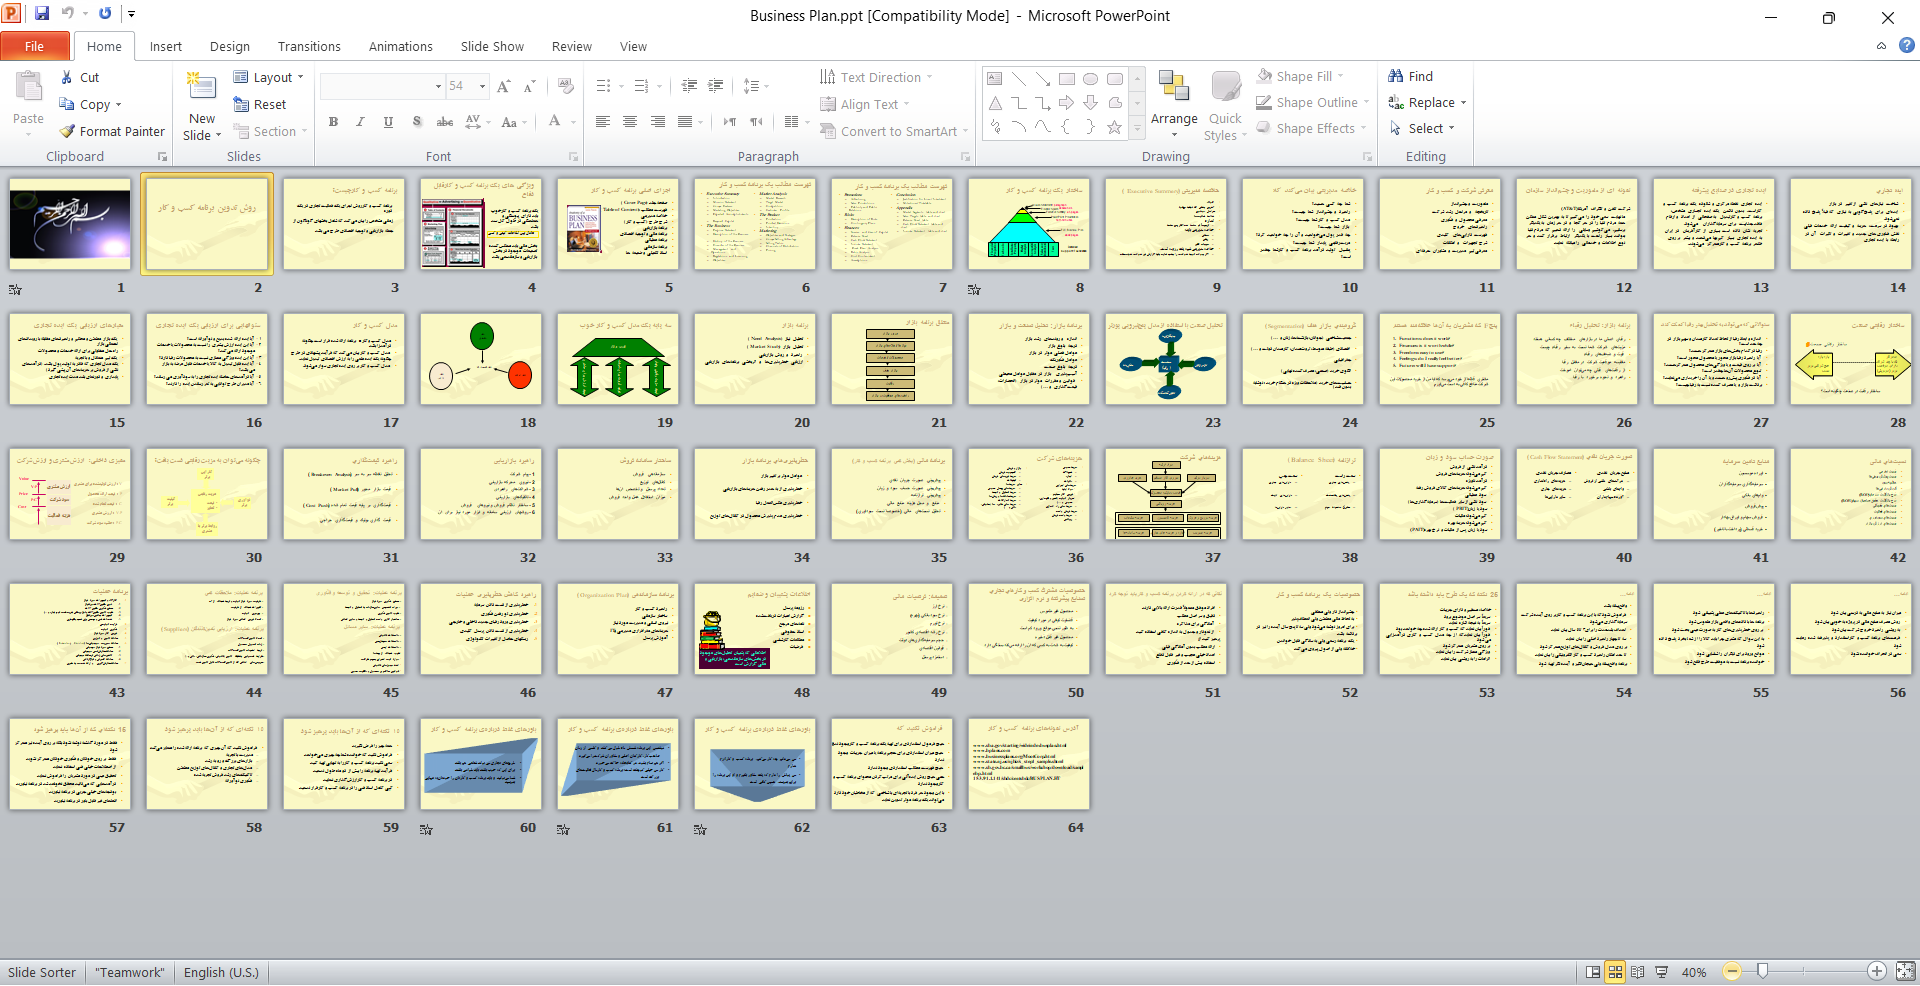The width and height of the screenshot is (1920, 986).
Task: Switch to Reading View in status bar
Action: (1637, 971)
